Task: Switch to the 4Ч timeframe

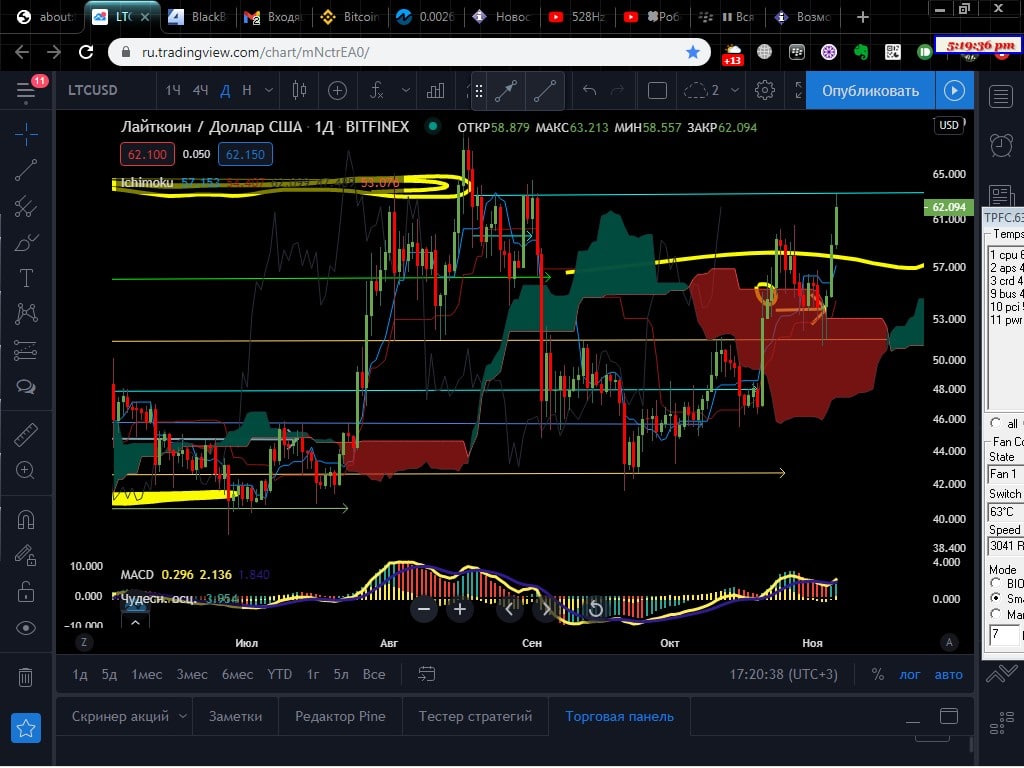Action: pos(200,91)
